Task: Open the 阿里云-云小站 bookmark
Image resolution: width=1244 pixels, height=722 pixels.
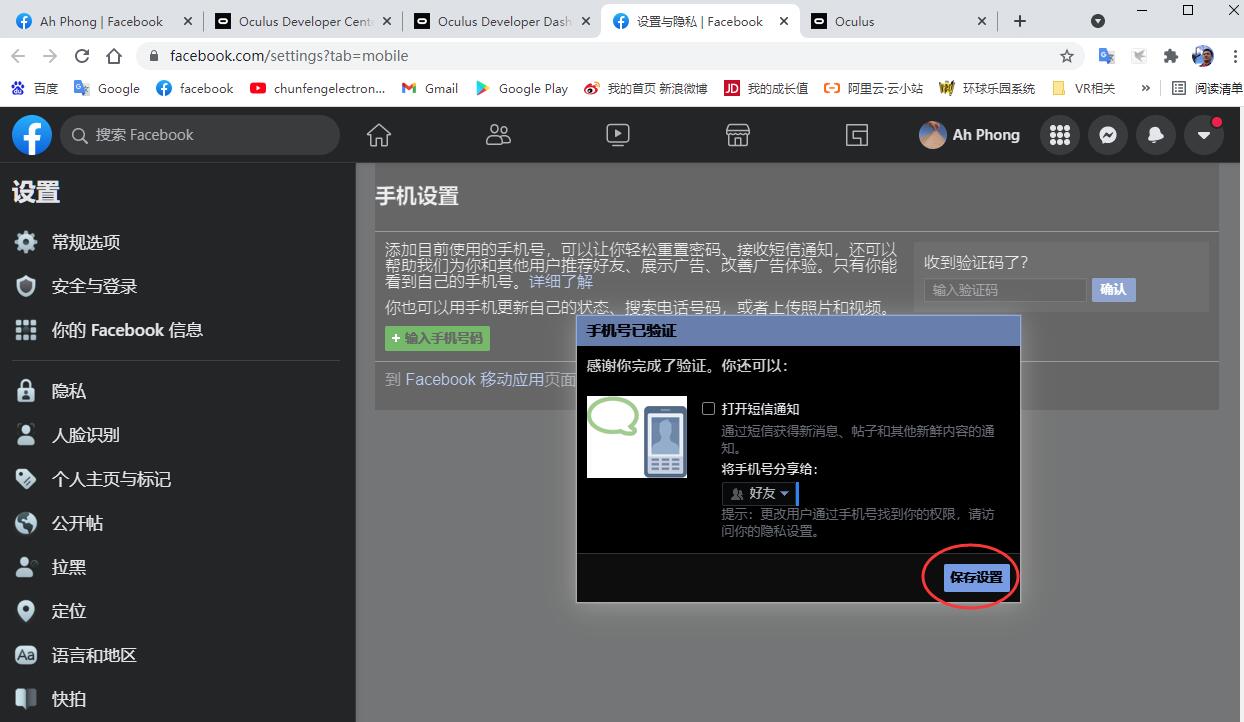Action: [874, 88]
